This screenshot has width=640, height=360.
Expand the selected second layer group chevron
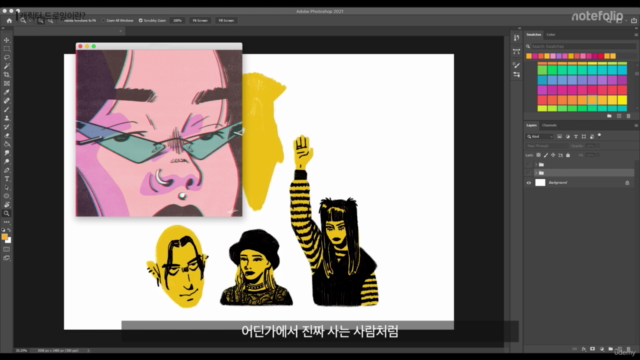click(x=536, y=173)
